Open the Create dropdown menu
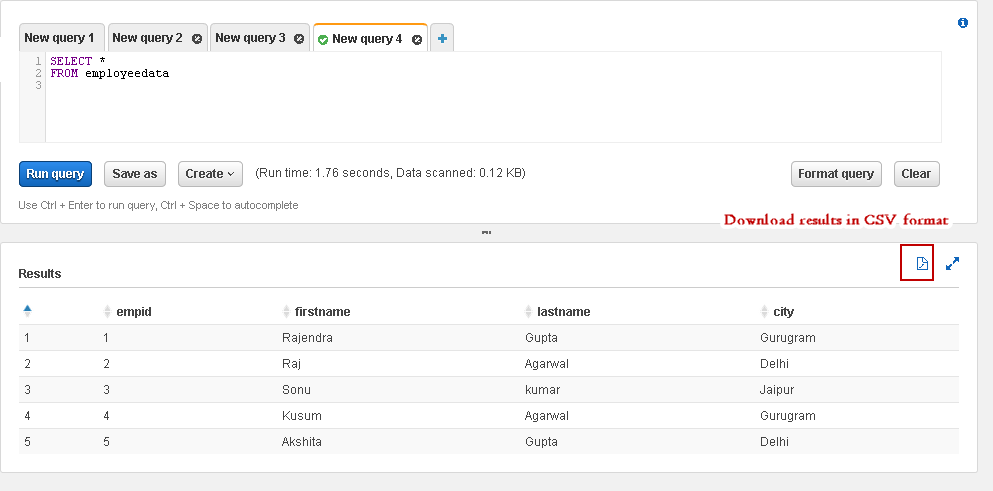Screen dimensions: 993x491 point(210,174)
